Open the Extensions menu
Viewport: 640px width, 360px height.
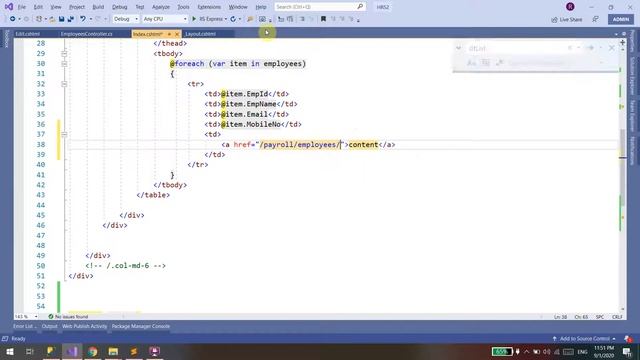[209, 7]
